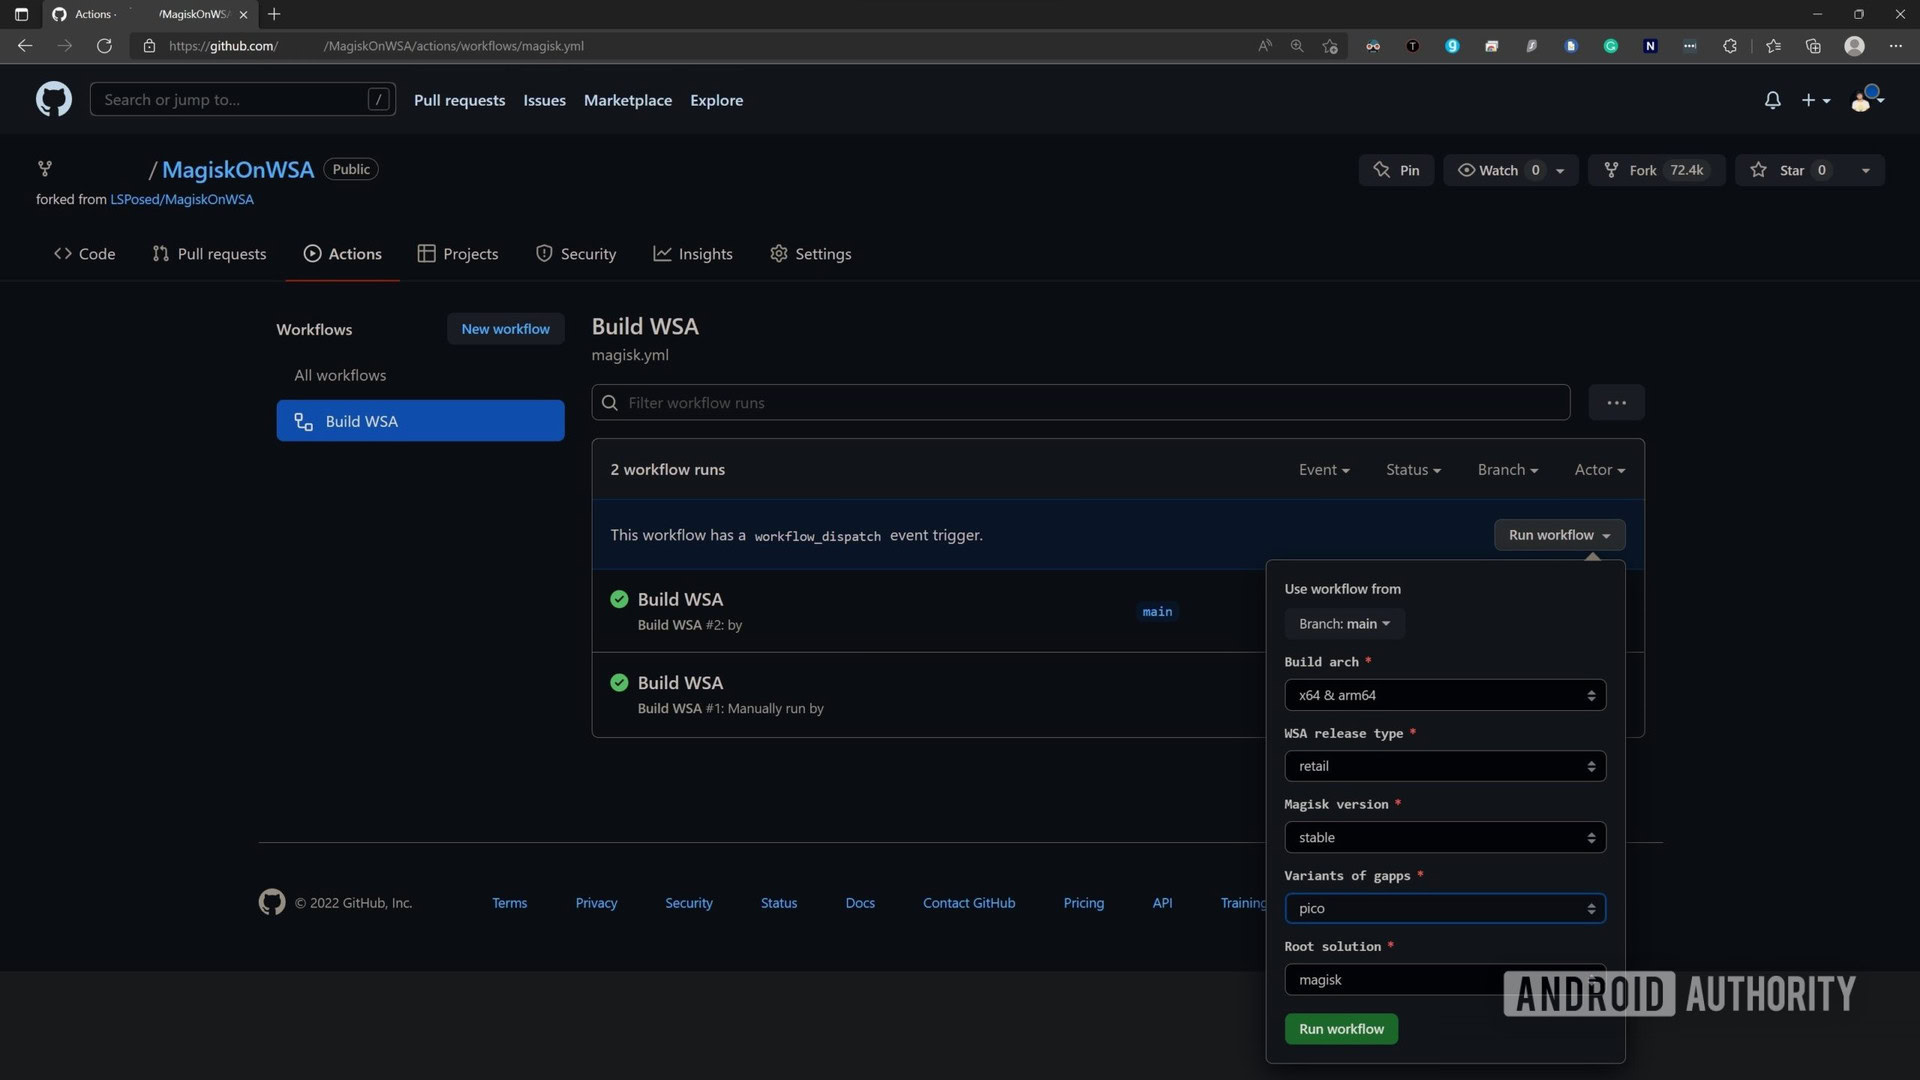
Task: Open the Build arch dropdown
Action: [1444, 695]
